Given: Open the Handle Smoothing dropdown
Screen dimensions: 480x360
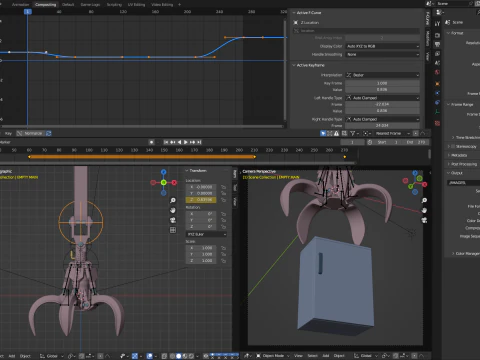Looking at the screenshot, I should tap(382, 54).
